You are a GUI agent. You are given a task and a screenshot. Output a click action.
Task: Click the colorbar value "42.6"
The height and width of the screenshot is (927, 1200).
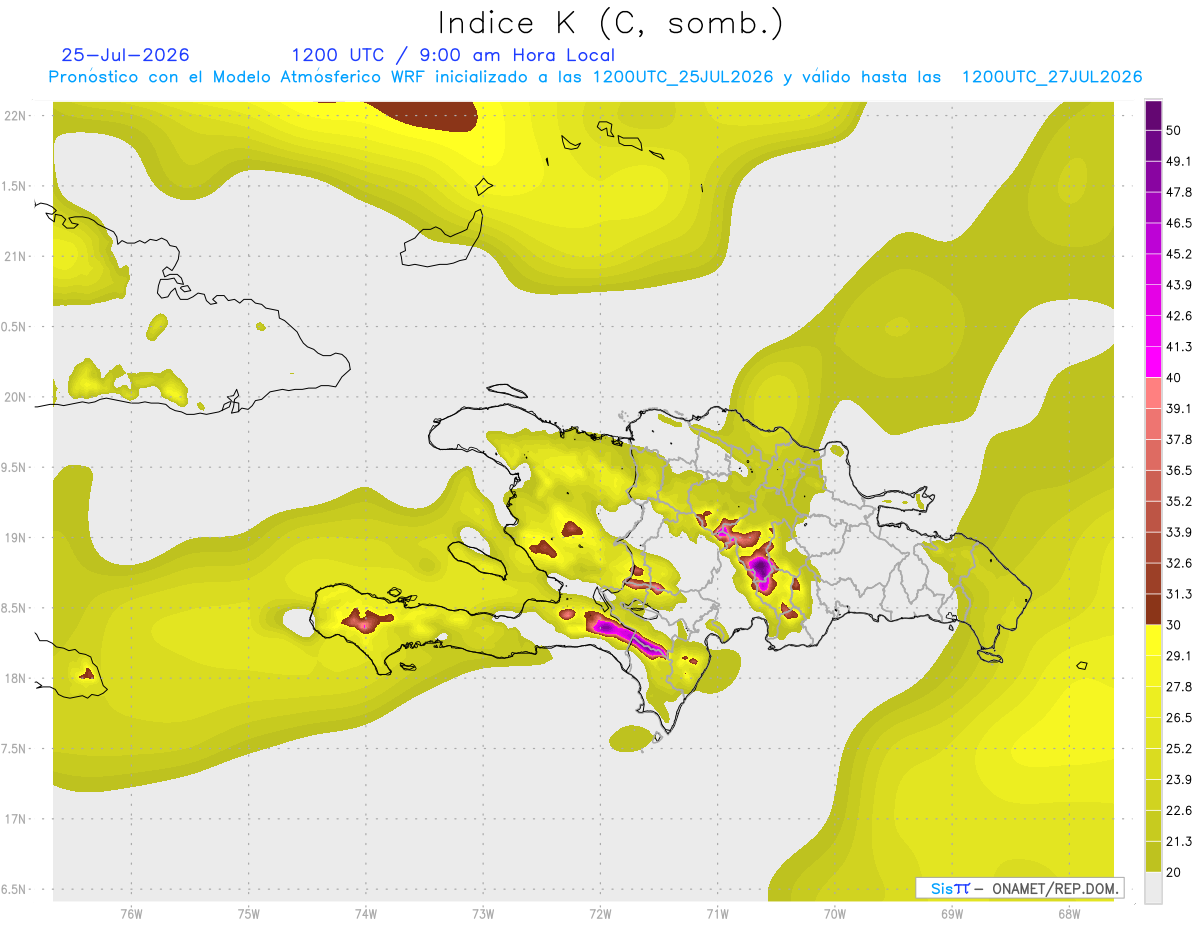(1179, 316)
